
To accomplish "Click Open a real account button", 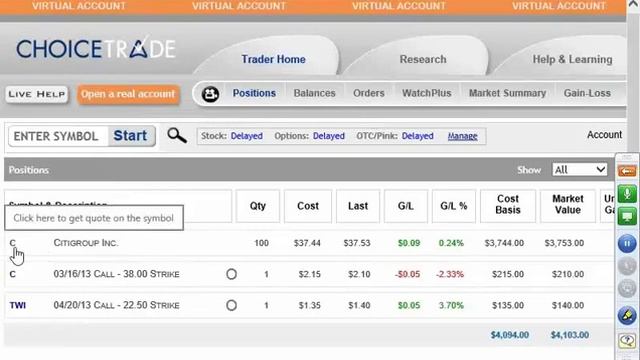I will (128, 94).
